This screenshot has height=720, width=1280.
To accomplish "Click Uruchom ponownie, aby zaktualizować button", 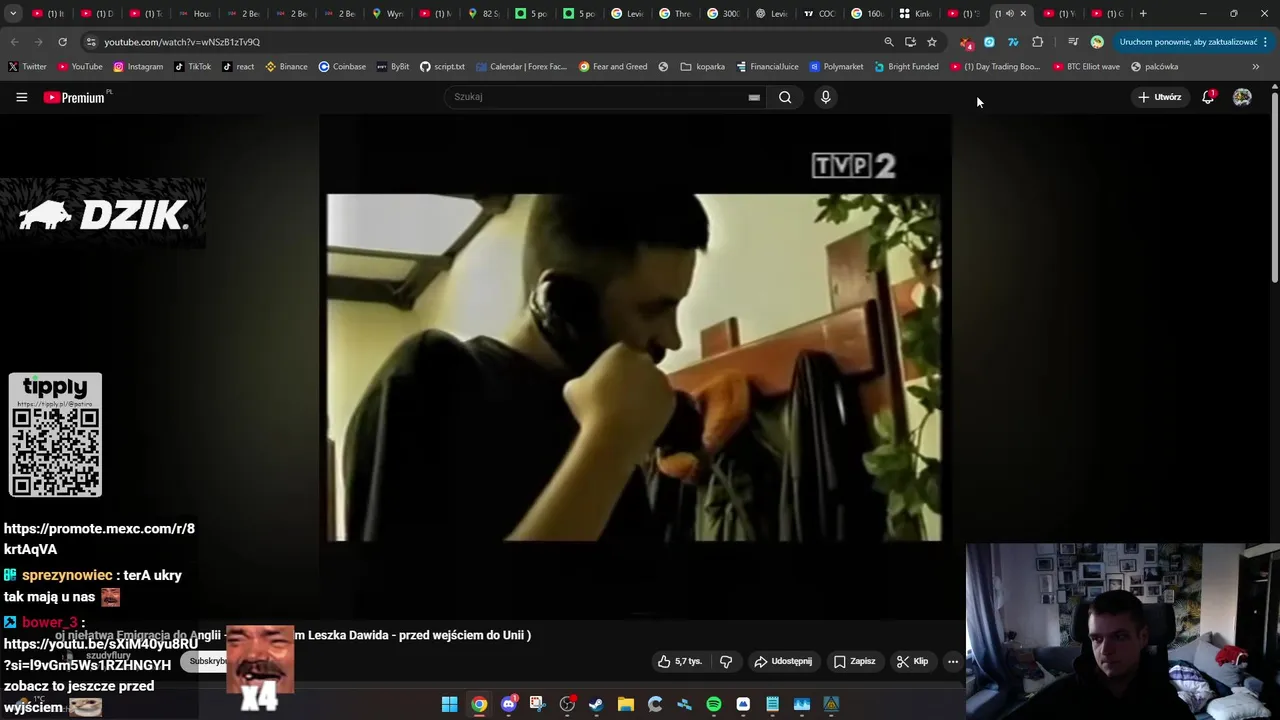I will (x=1187, y=42).
